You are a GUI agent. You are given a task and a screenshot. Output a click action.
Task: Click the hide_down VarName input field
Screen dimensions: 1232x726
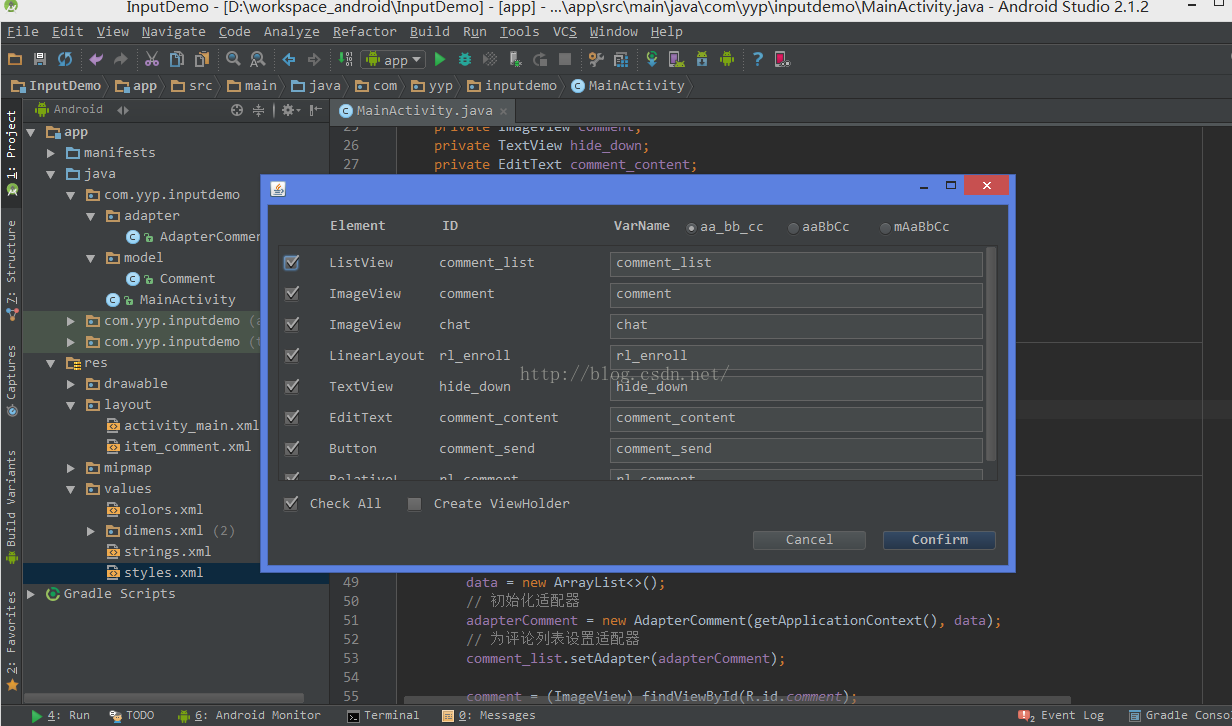point(795,387)
